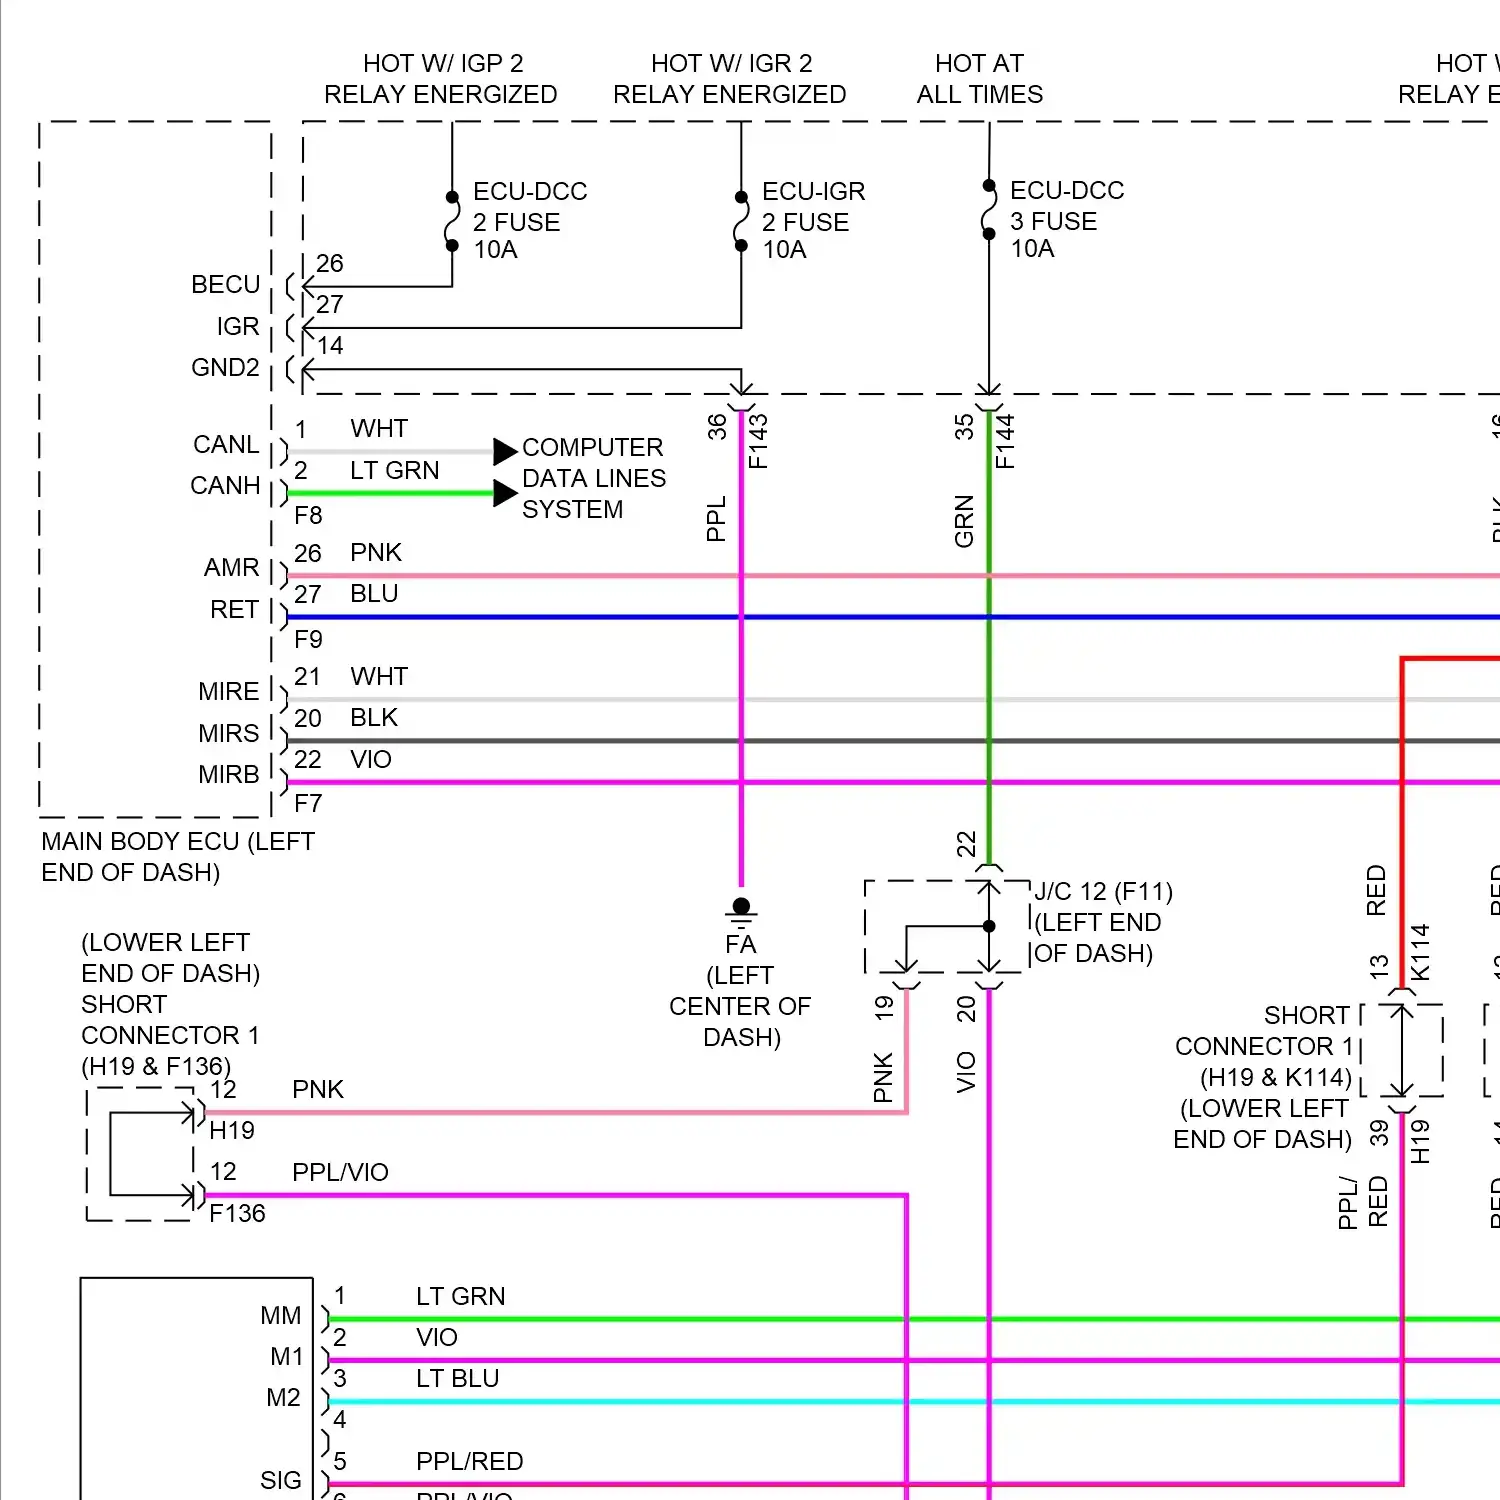The height and width of the screenshot is (1500, 1500).
Task: Select the "BECU" terminal label
Action: tap(226, 285)
